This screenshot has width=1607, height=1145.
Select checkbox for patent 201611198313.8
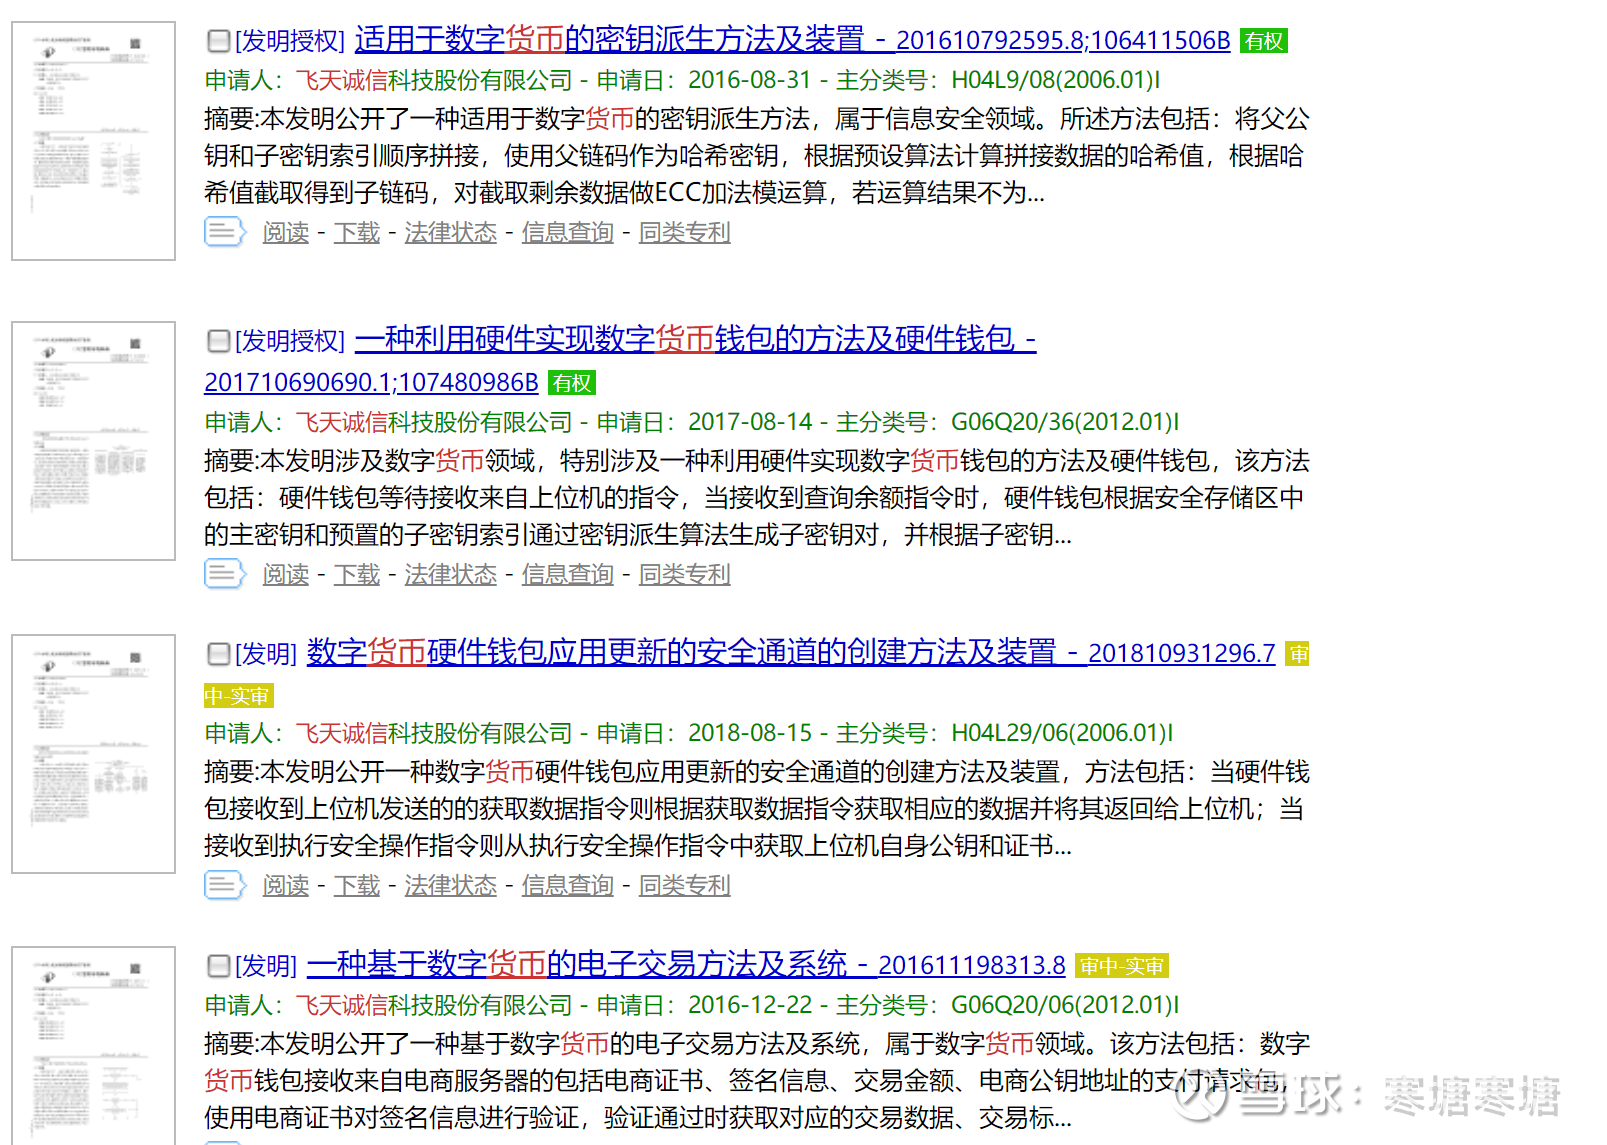(218, 966)
